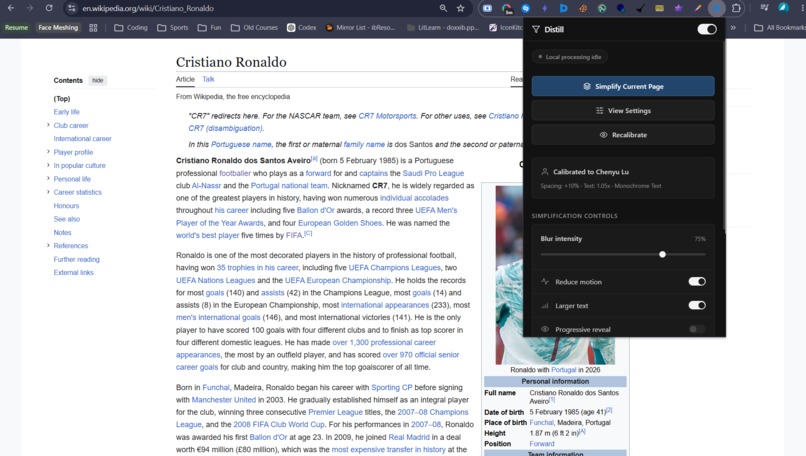Open the apps grid icon in bookmarks bar
The image size is (806, 456).
(93, 28)
